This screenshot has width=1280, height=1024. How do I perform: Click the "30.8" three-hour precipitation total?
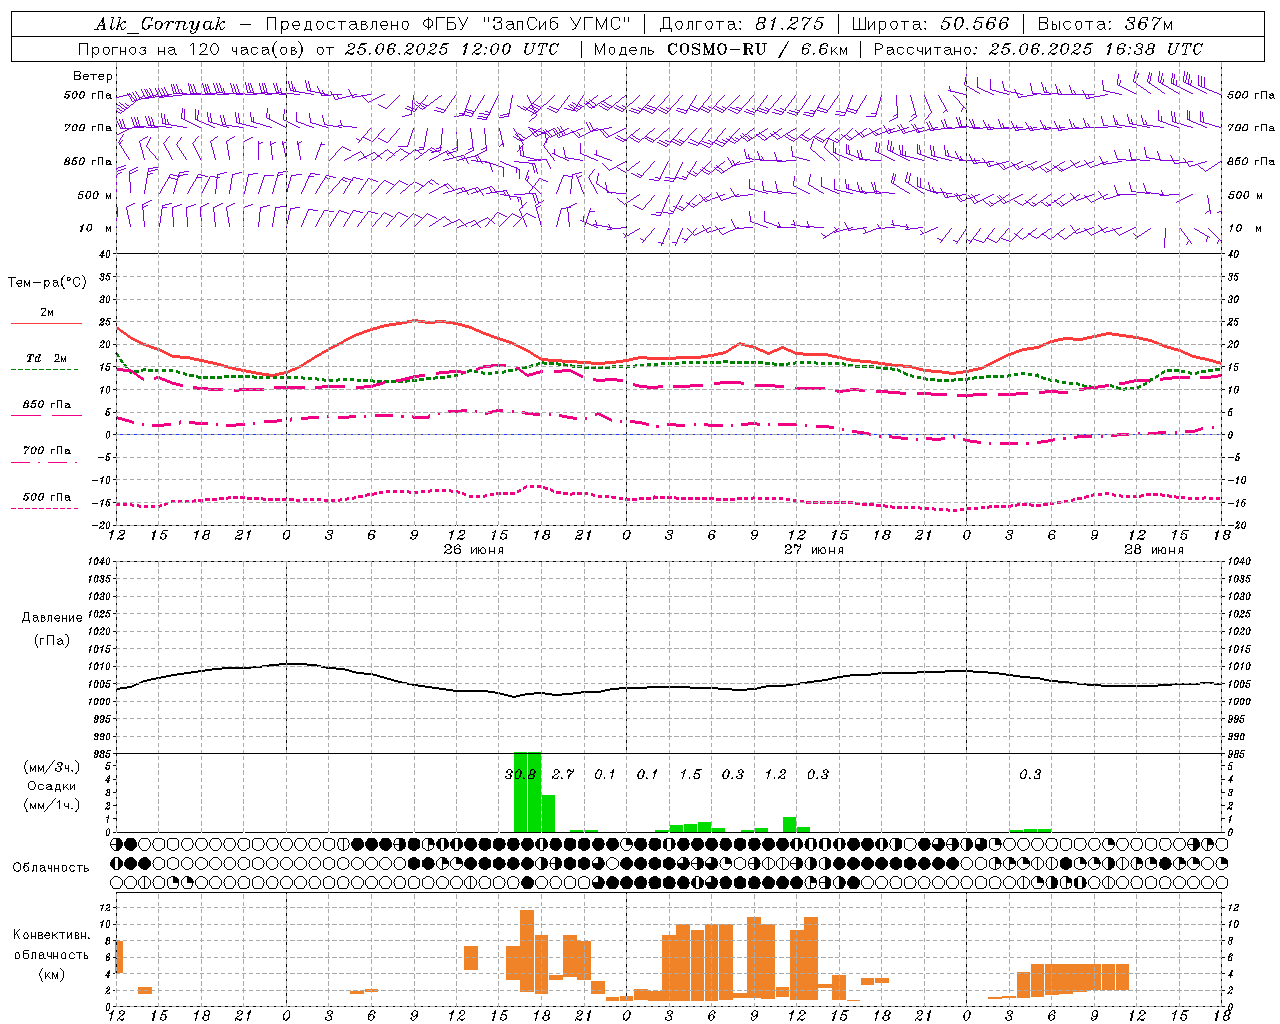521,775
